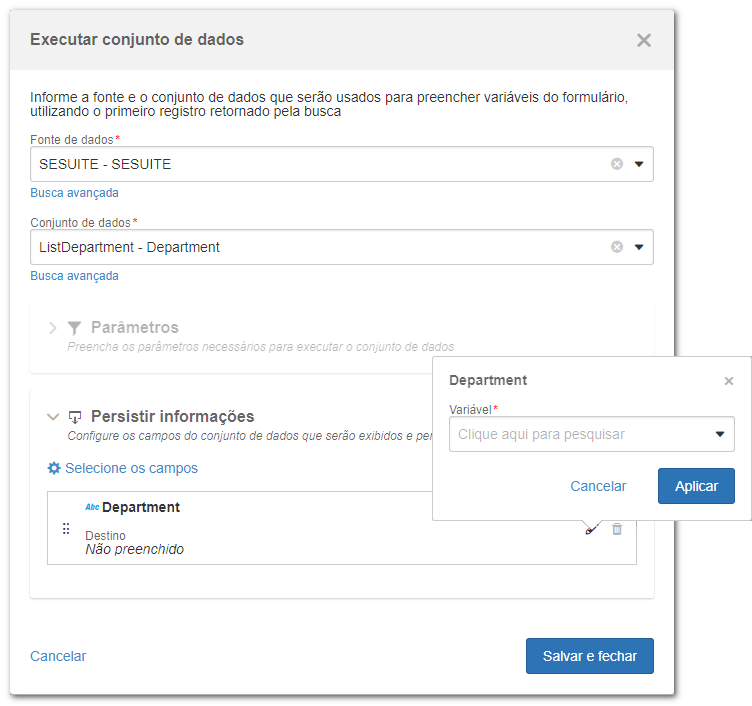Screen dimensions: 752x706
Task: Click the Abc text type icon of Department
Action: 92,507
